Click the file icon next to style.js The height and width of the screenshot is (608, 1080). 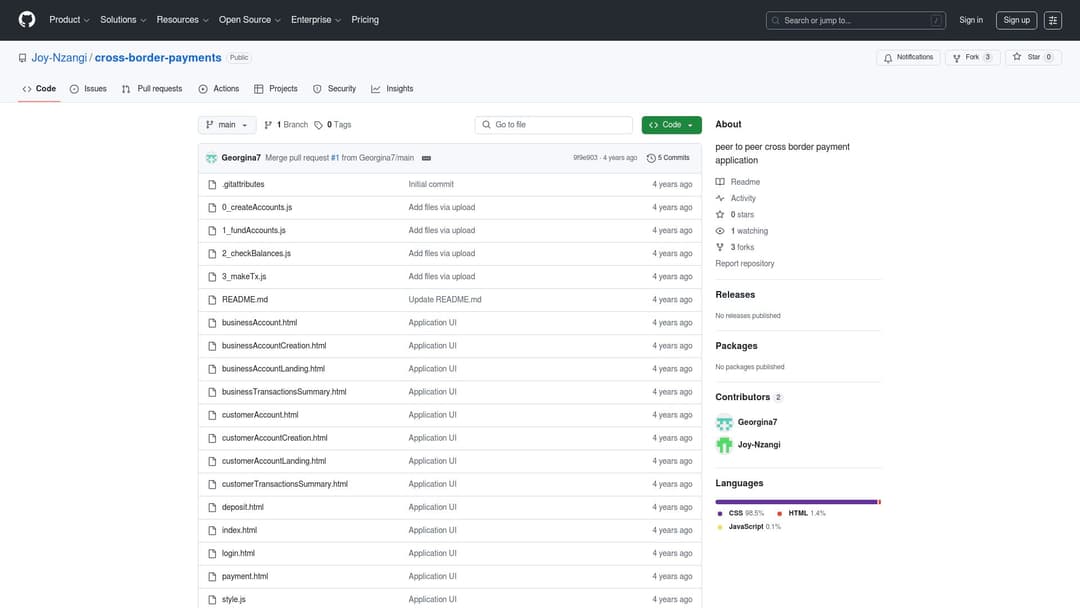pyautogui.click(x=212, y=600)
